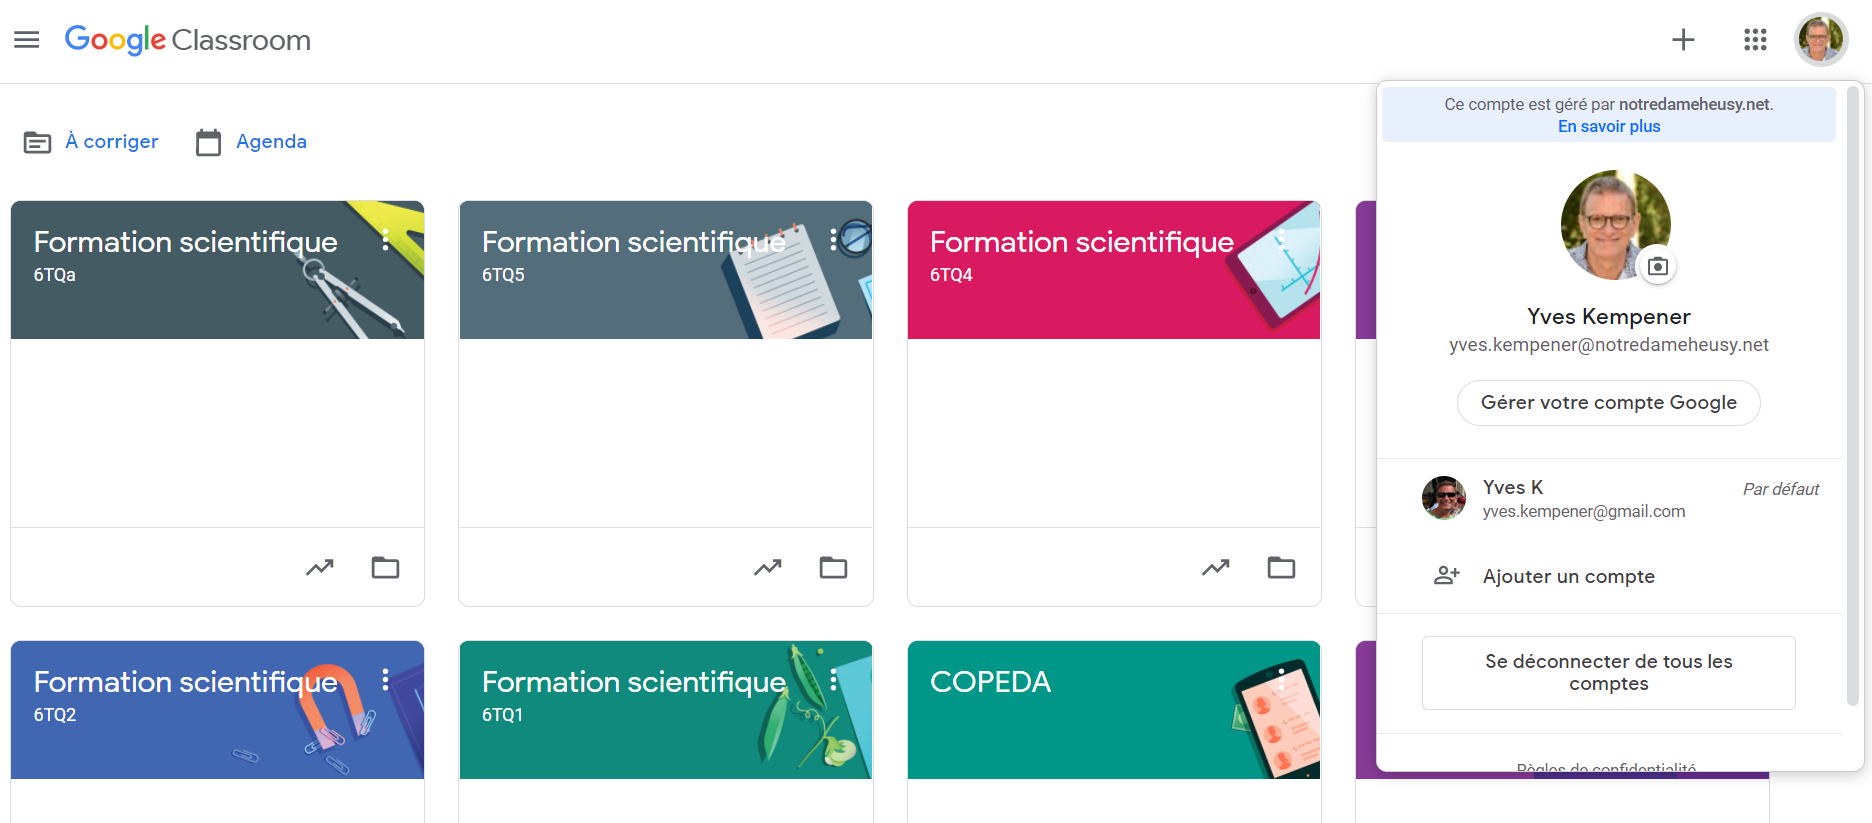Change profile photo via camera icon
Screen dimensions: 1872x823
(1657, 266)
